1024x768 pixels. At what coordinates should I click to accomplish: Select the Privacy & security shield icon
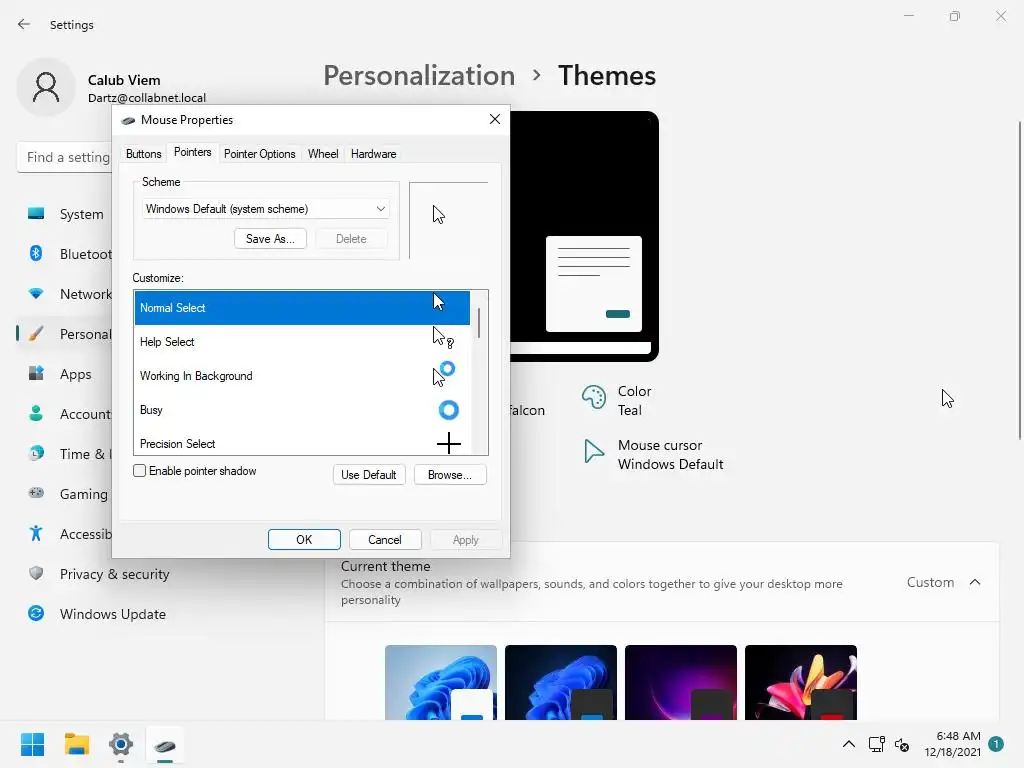click(36, 573)
